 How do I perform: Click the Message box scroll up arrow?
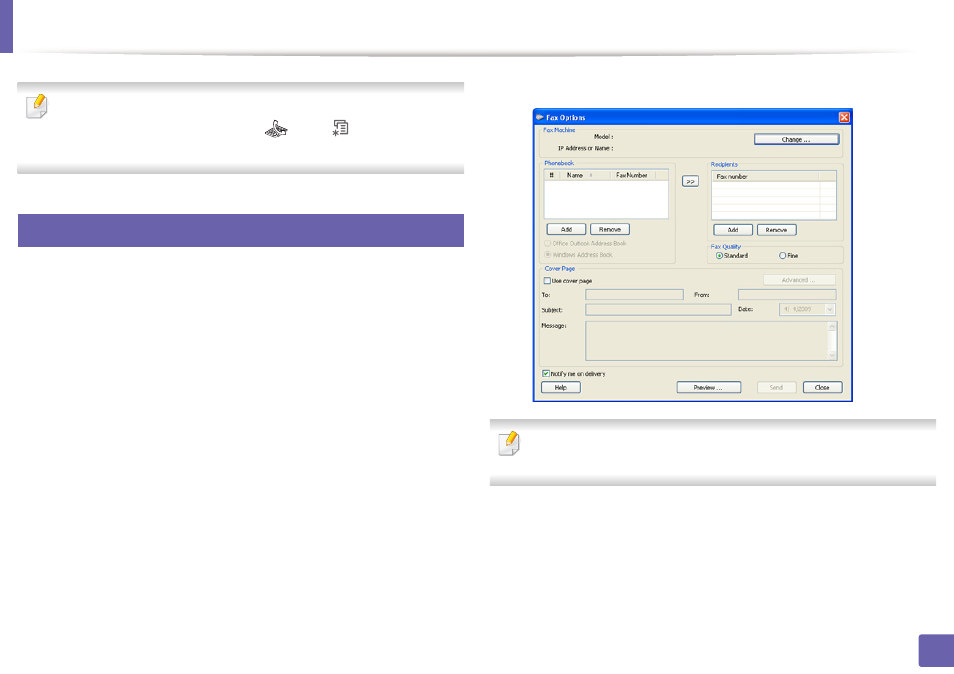tap(832, 327)
